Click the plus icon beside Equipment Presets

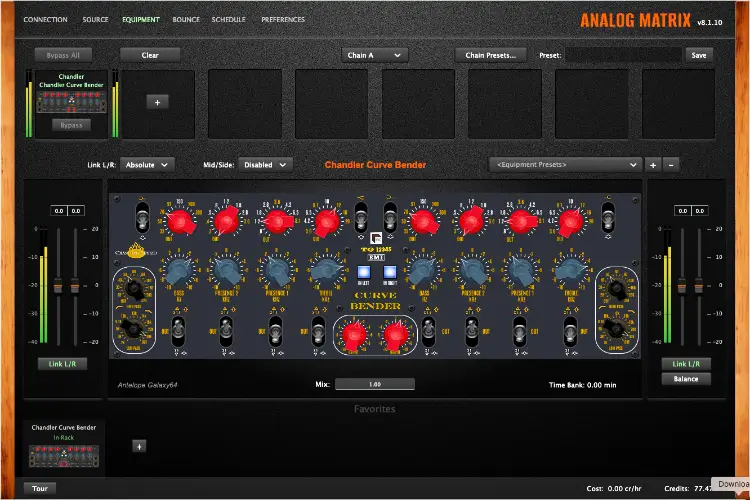click(x=653, y=164)
